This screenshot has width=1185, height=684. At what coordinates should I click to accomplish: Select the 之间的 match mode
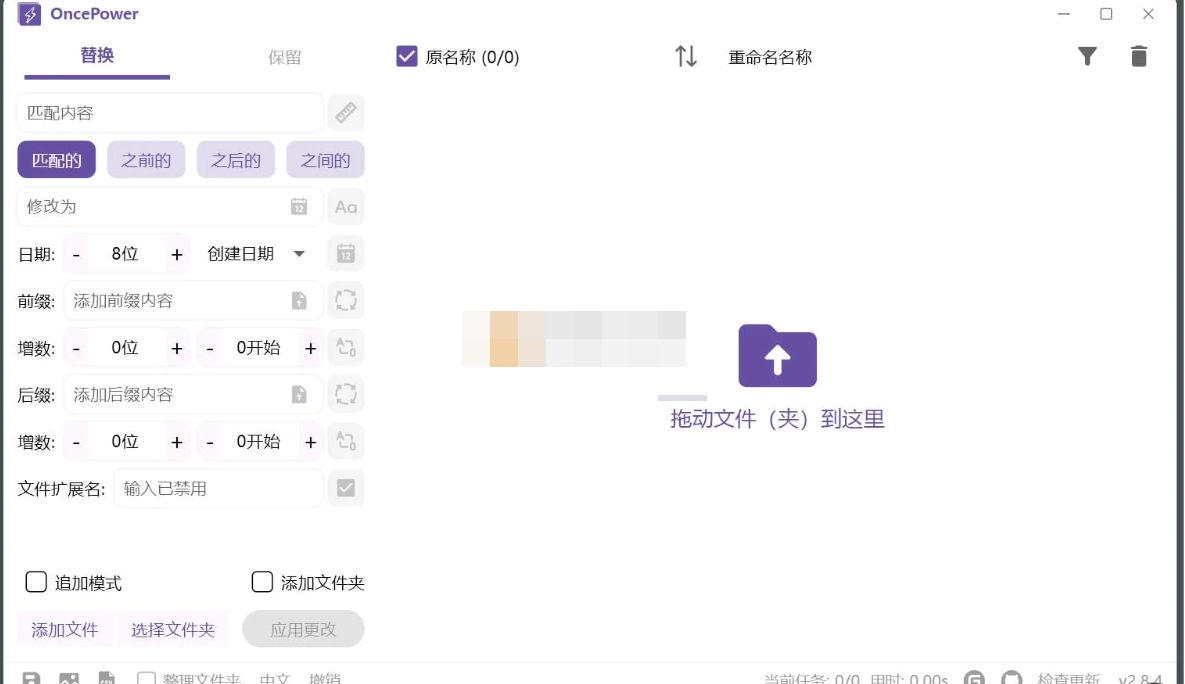[x=325, y=159]
